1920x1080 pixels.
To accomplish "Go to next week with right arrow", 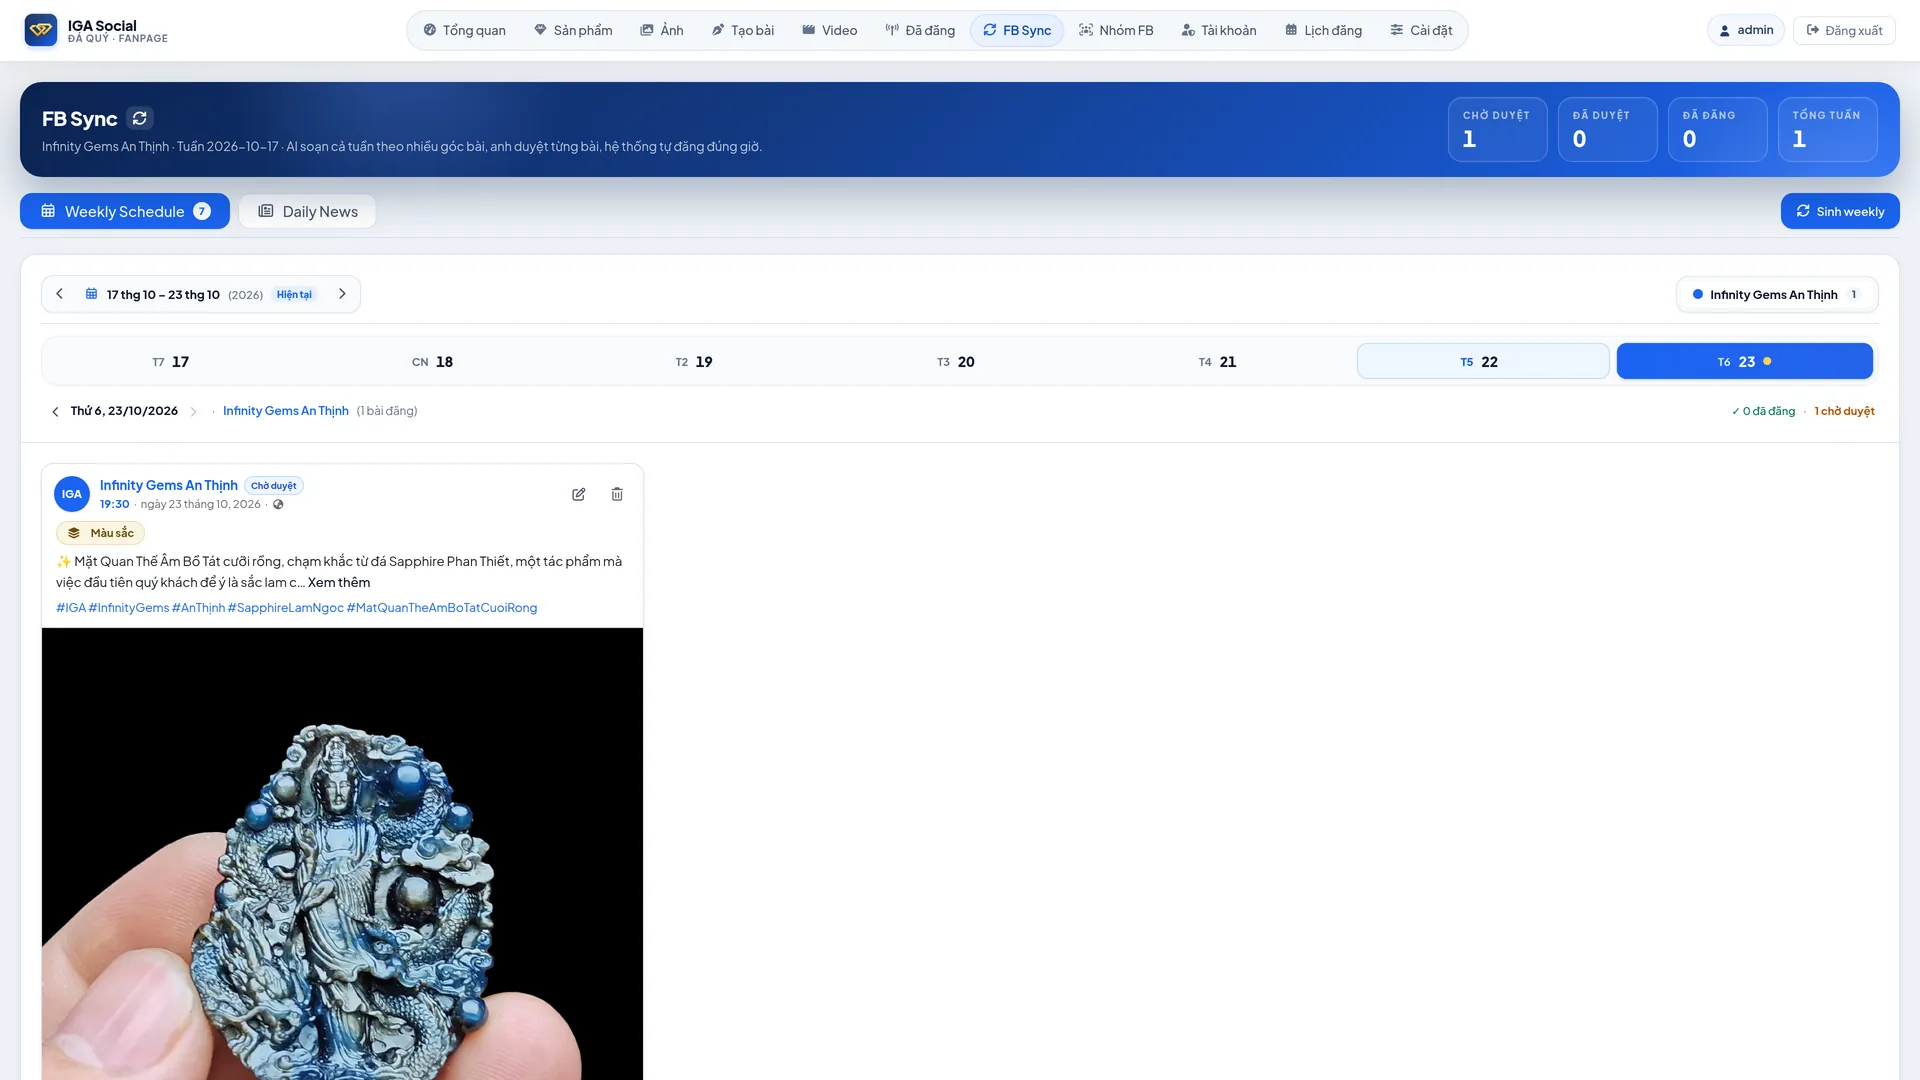I will 342,294.
